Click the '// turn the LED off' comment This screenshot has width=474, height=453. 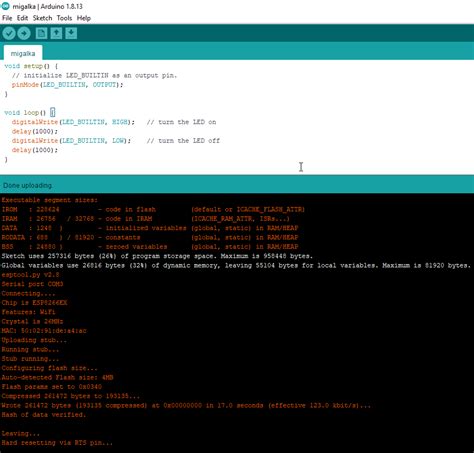[x=183, y=141]
